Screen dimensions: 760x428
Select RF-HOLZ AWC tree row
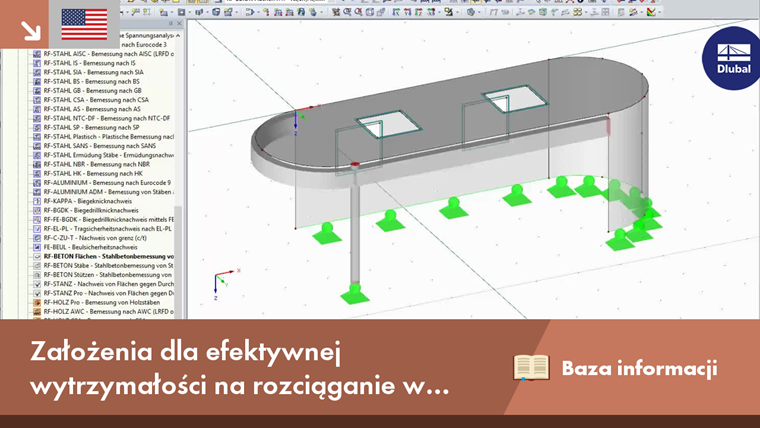point(109,312)
